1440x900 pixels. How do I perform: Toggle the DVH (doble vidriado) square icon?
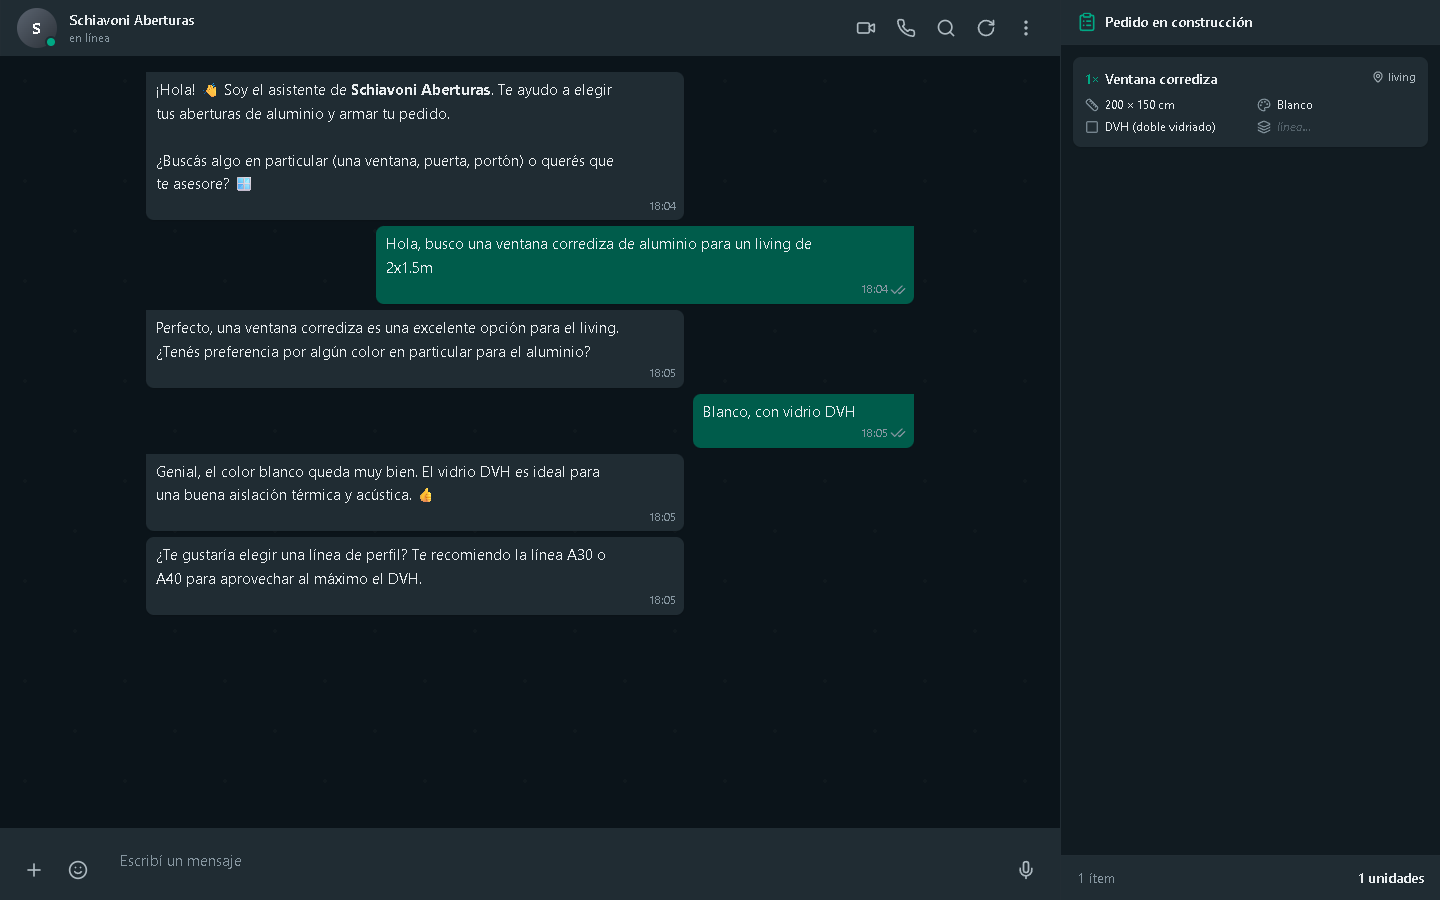1092,127
